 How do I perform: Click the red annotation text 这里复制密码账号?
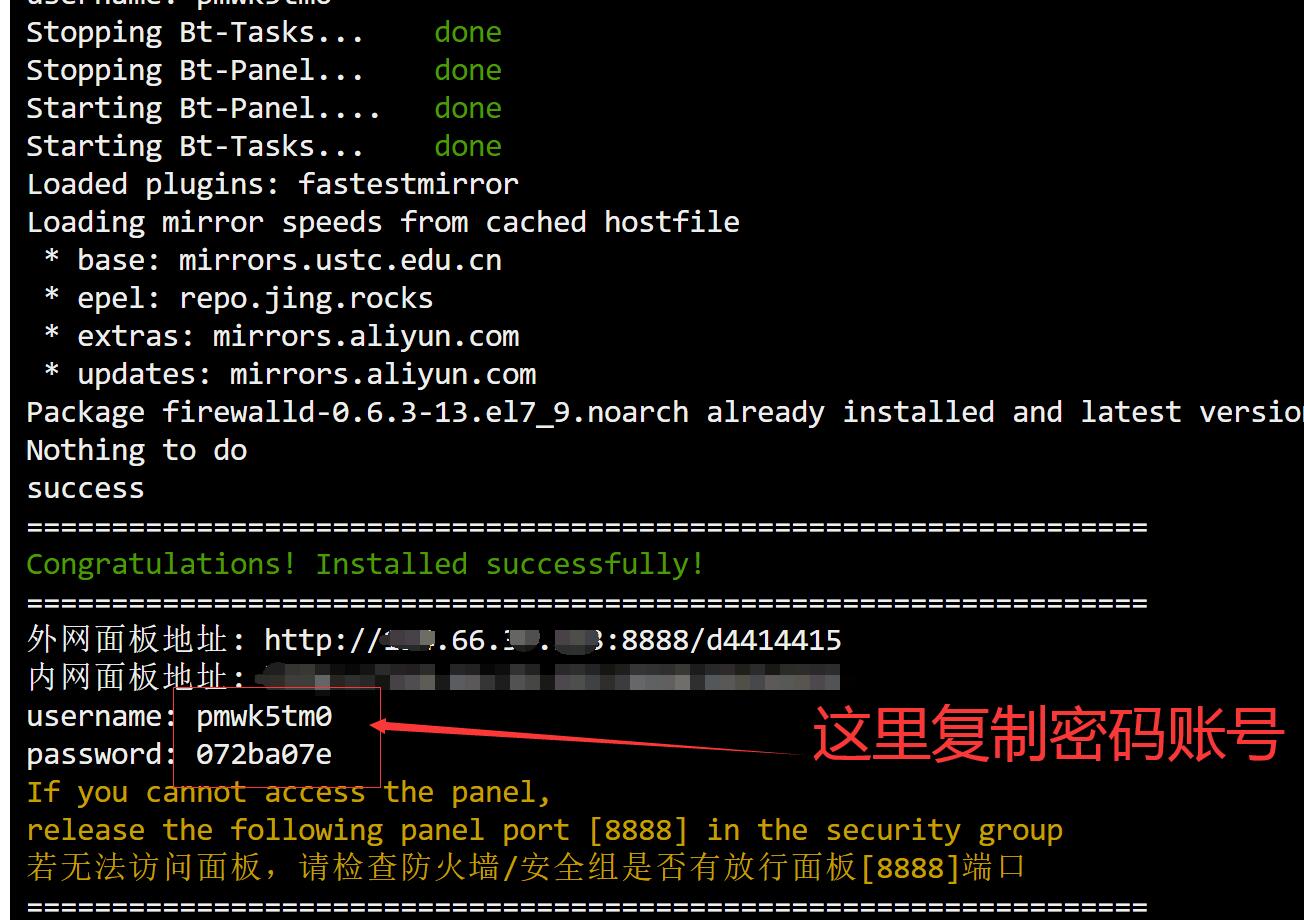click(1046, 735)
